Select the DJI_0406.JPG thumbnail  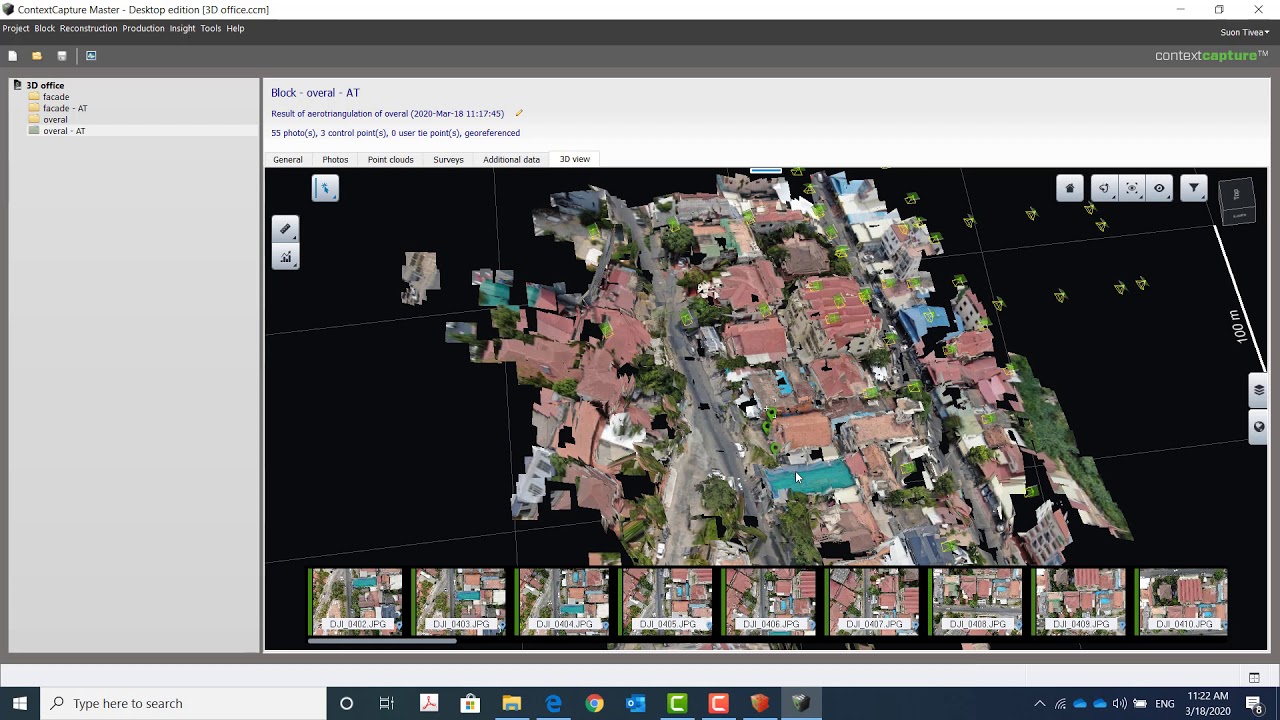click(770, 602)
